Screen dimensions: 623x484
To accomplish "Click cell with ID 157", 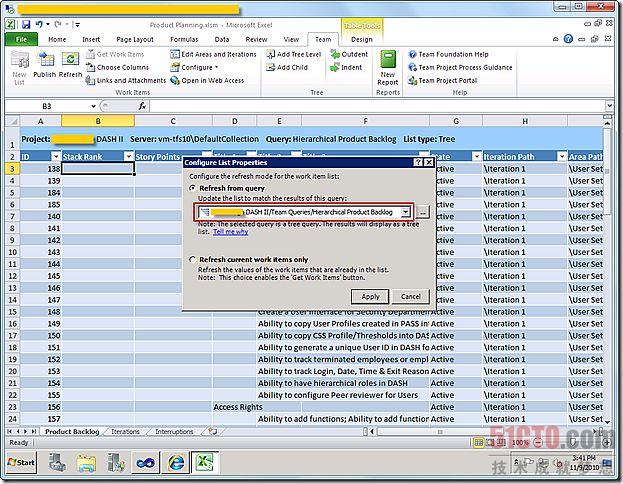I will click(x=41, y=419).
